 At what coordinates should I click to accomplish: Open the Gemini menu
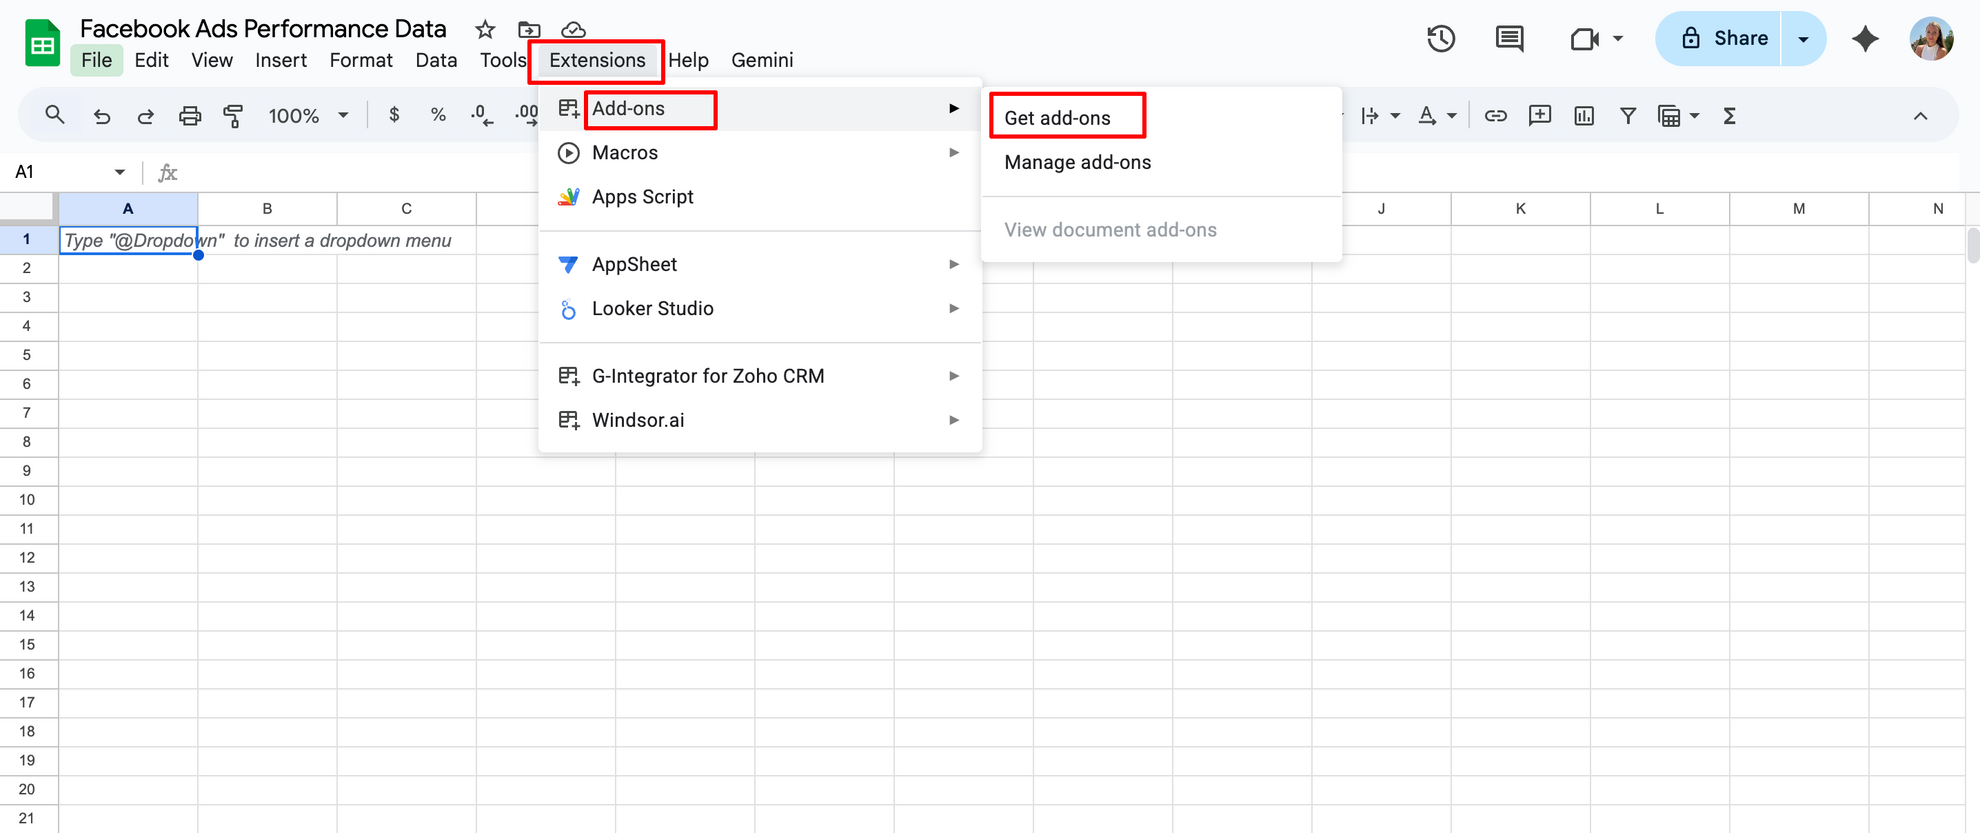click(762, 60)
